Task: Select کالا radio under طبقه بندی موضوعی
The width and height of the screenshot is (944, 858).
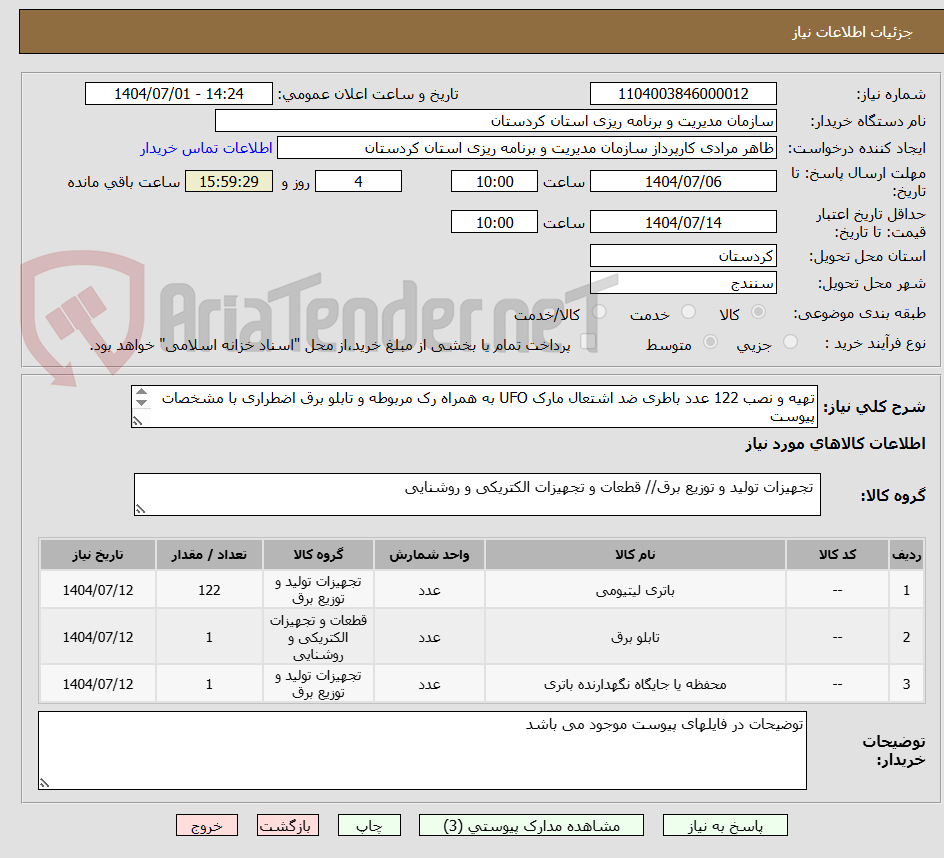Action: point(757,309)
